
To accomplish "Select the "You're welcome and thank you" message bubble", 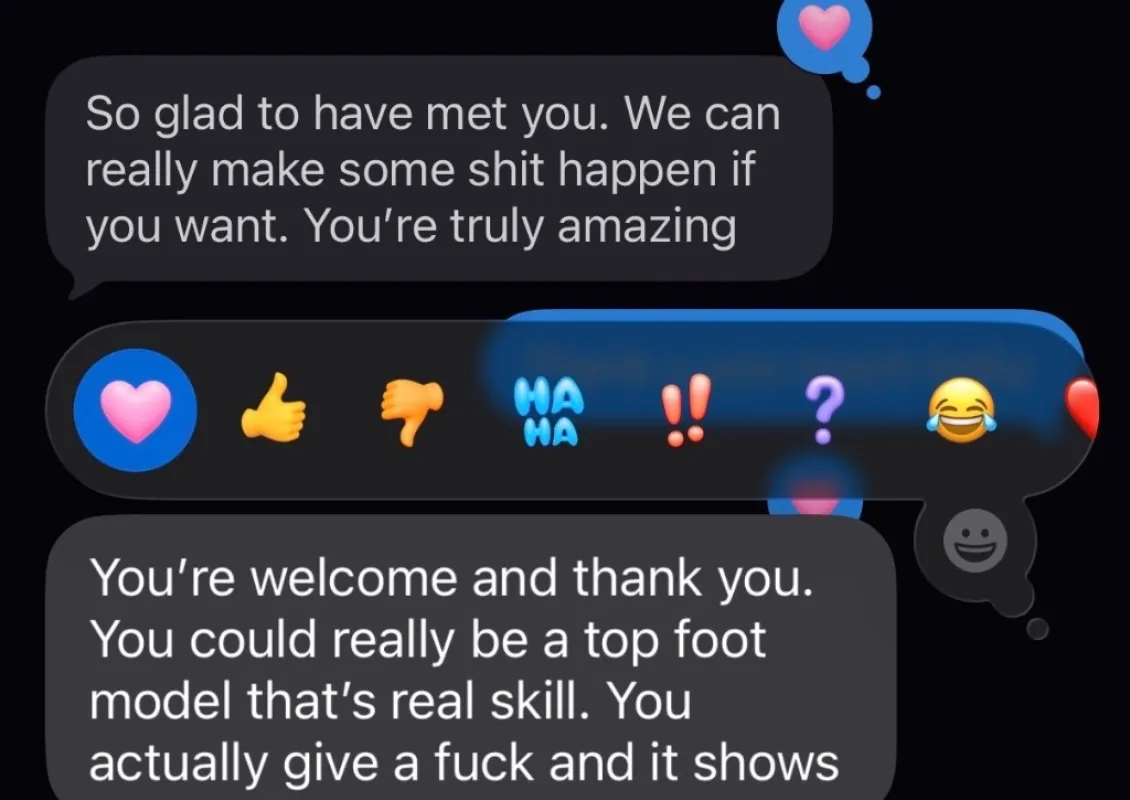I will click(470, 657).
